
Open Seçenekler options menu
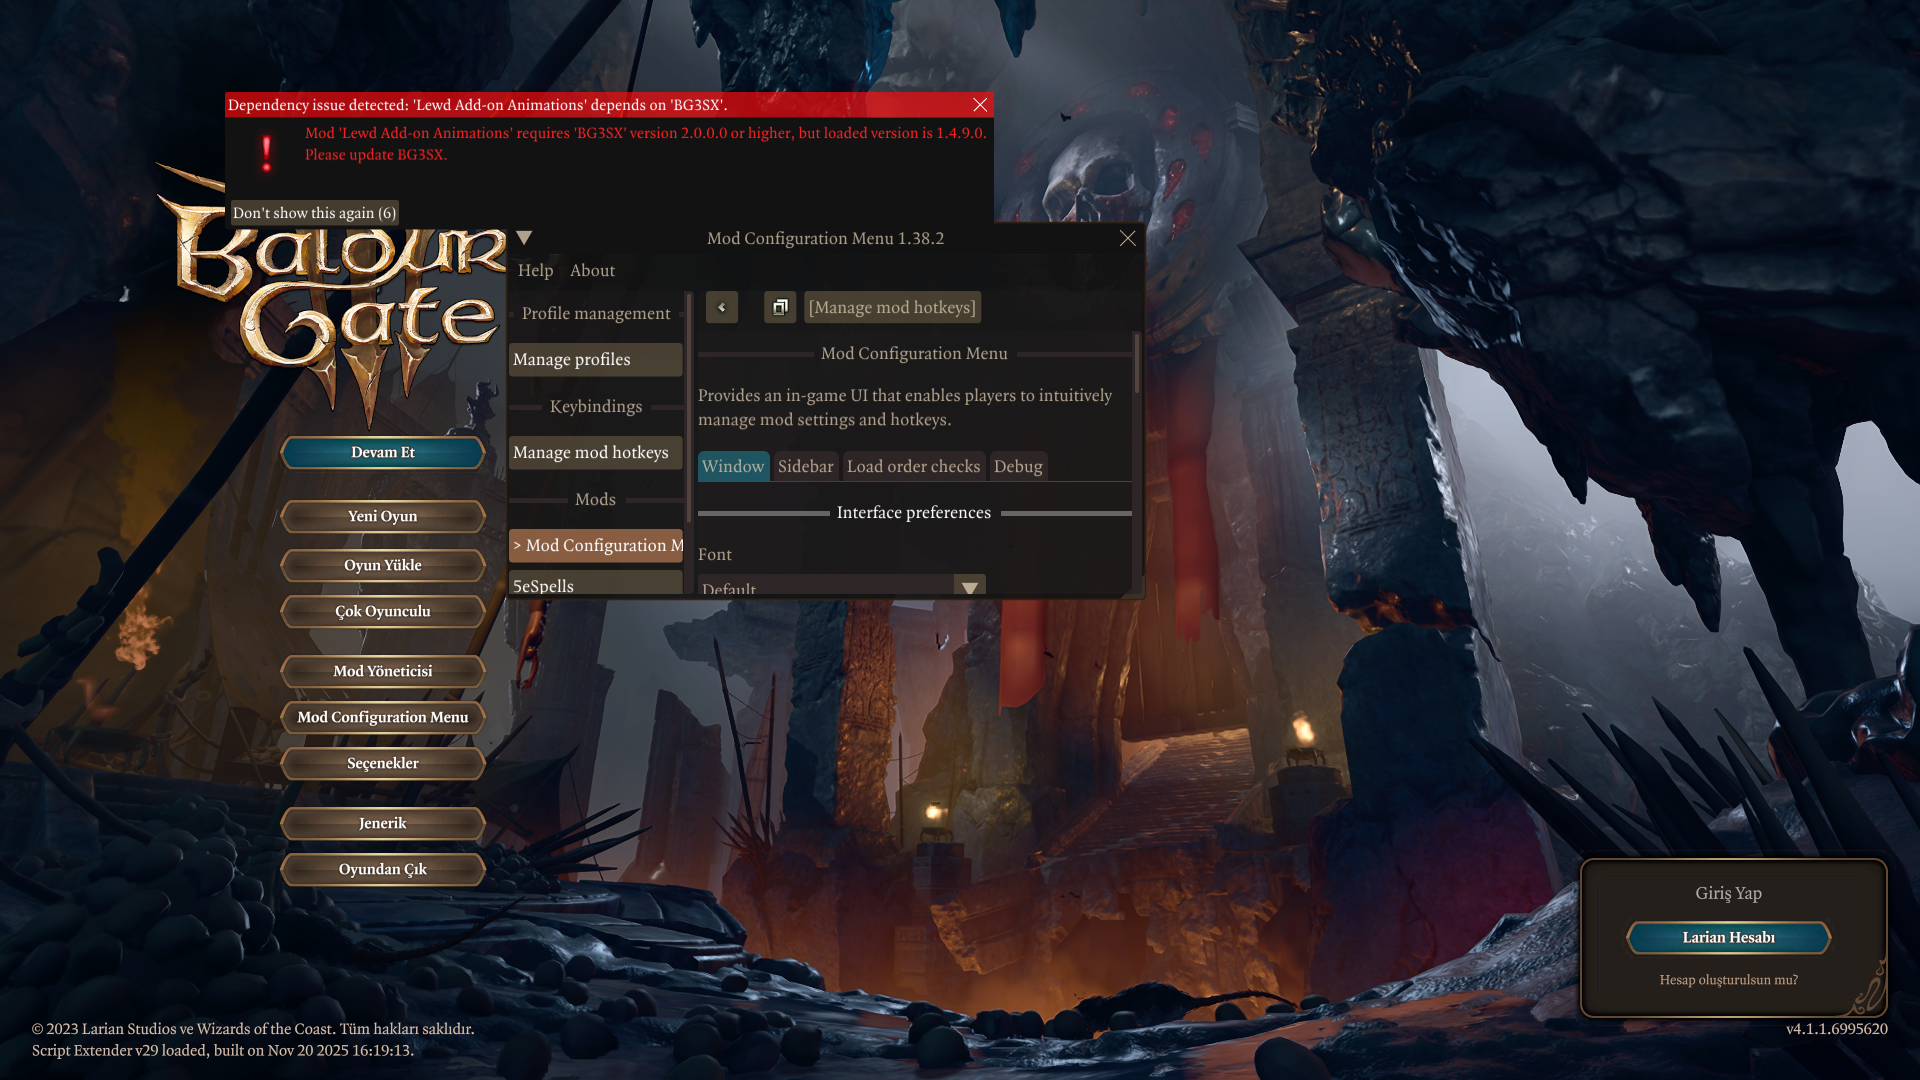coord(383,763)
